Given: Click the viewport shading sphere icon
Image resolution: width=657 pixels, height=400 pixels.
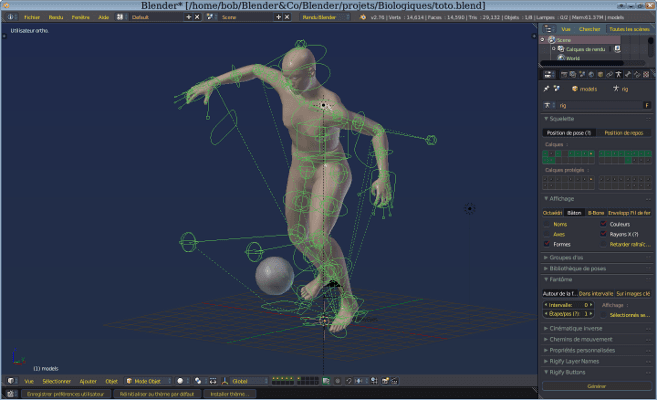Looking at the screenshot, I should (x=180, y=381).
